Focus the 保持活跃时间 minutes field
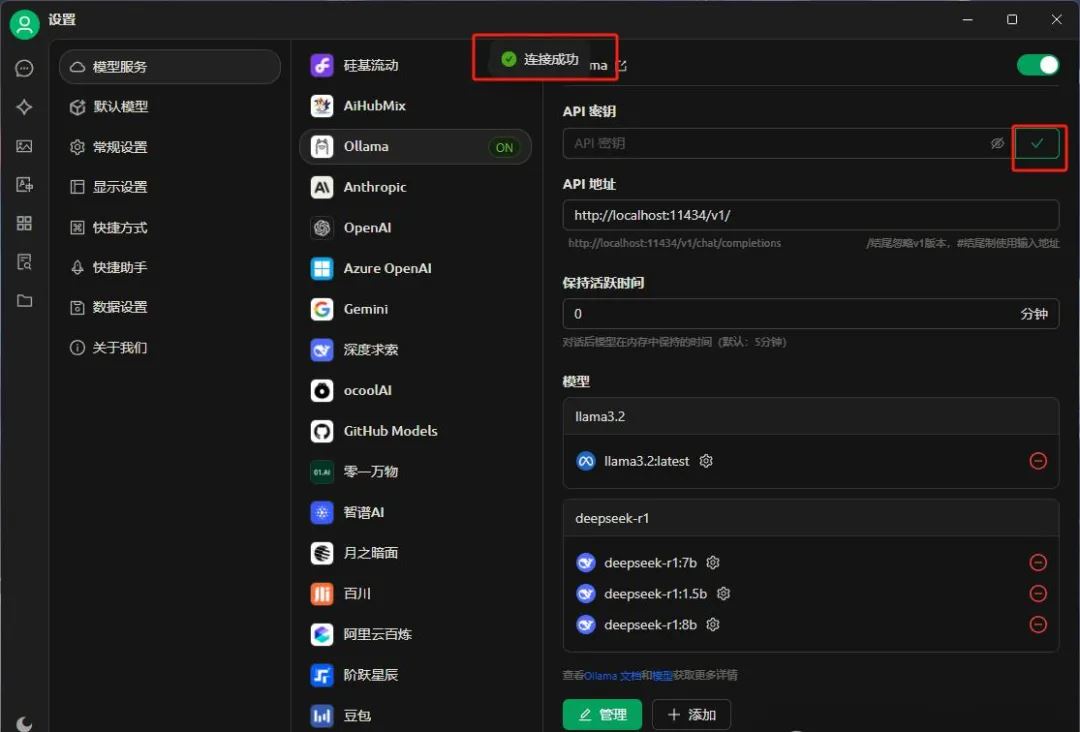The height and width of the screenshot is (732, 1080). (811, 314)
